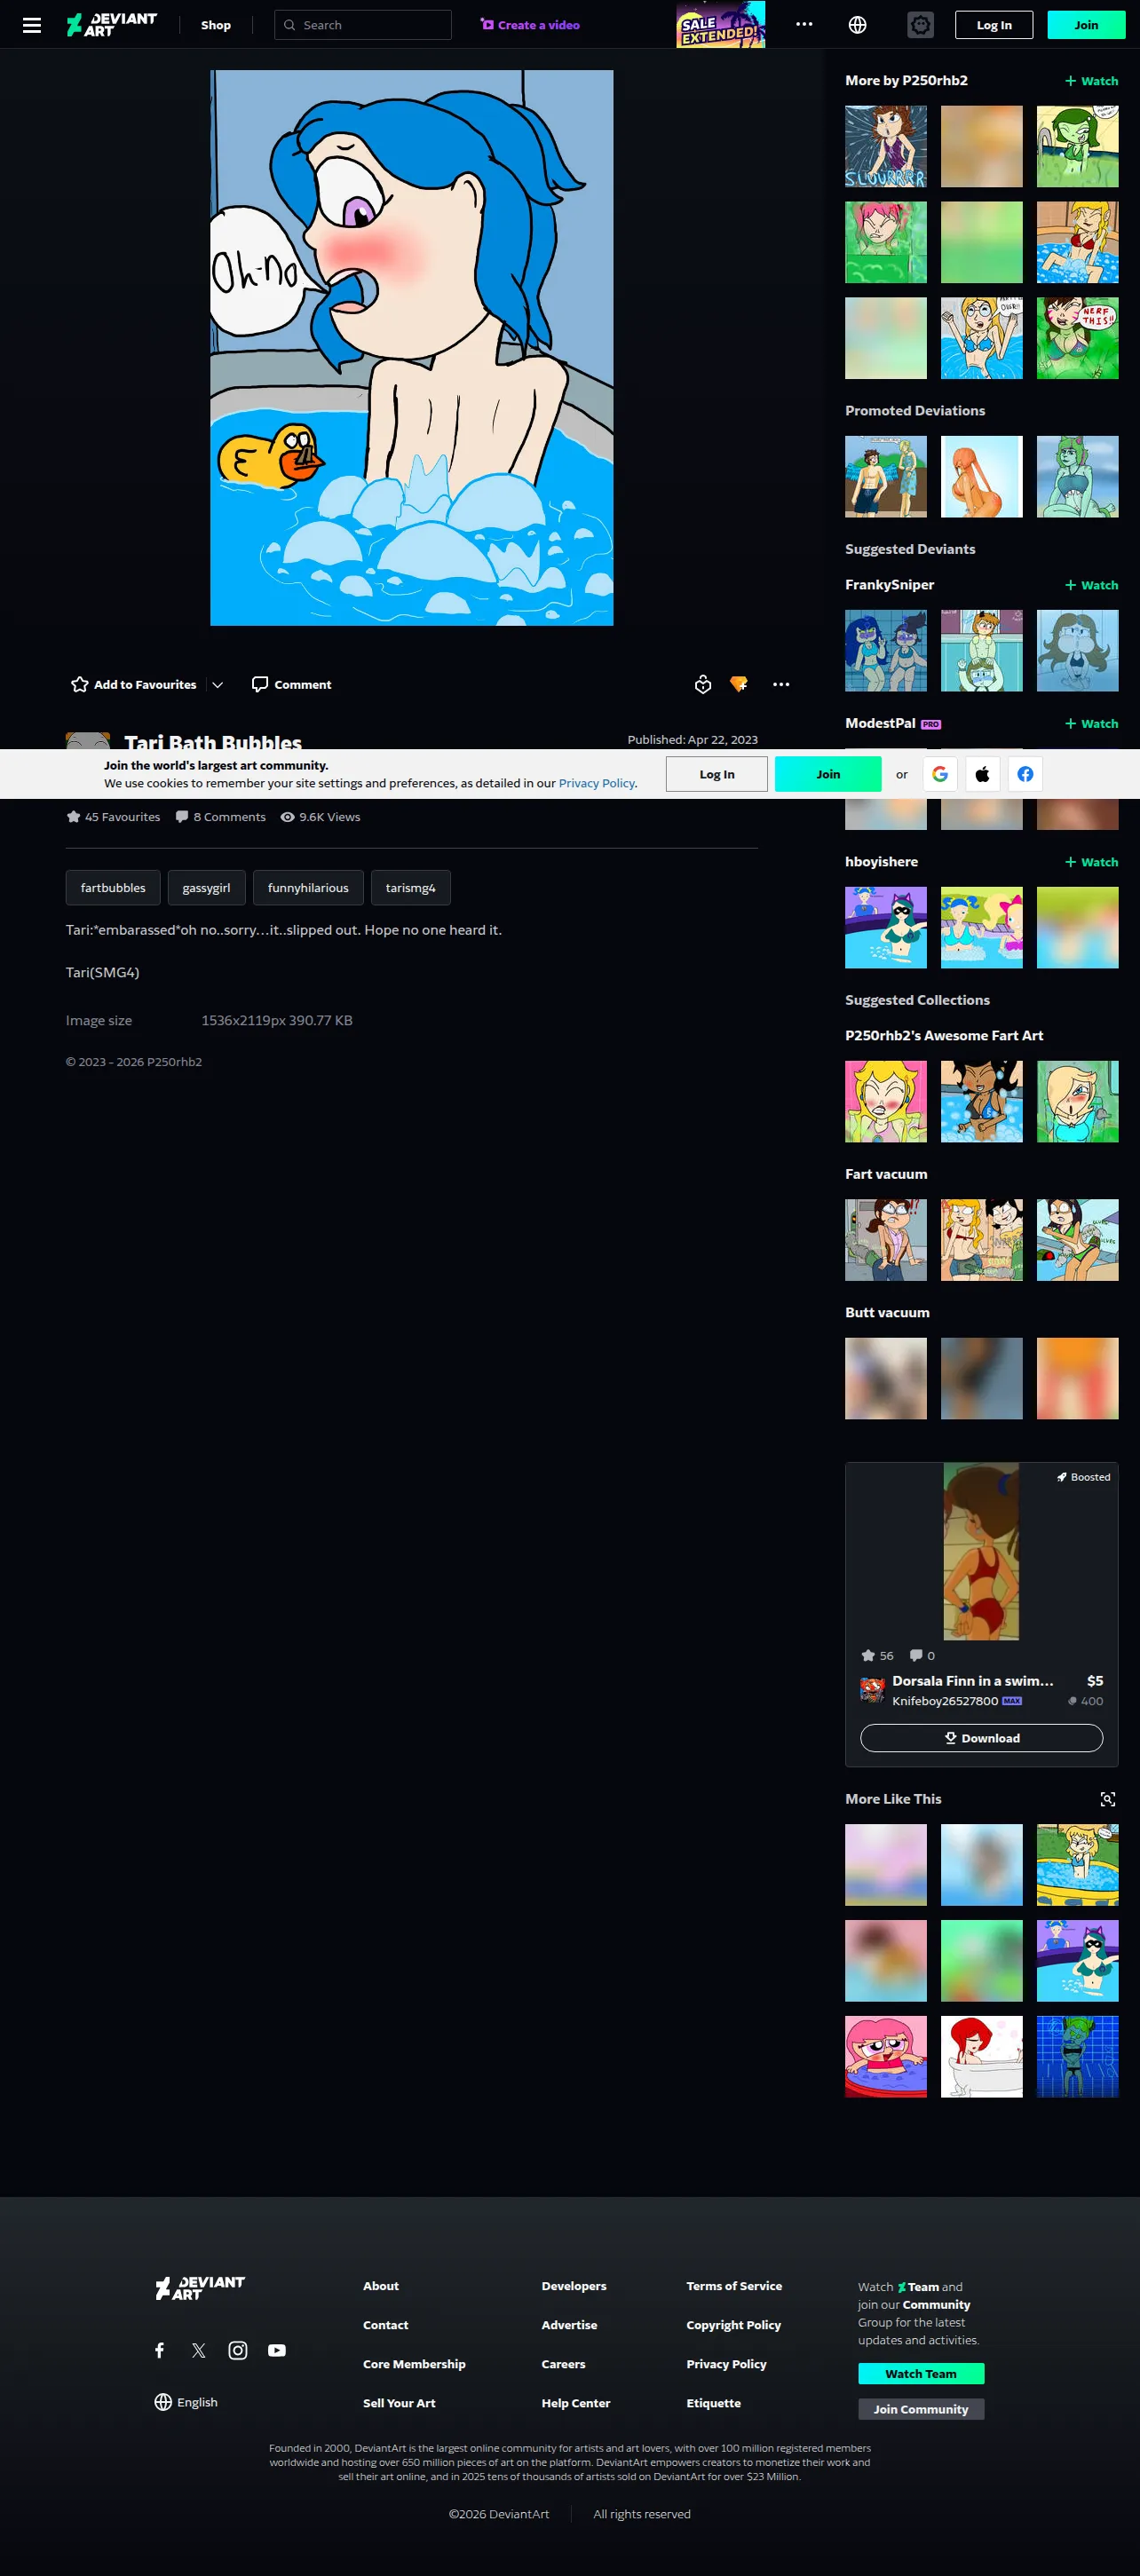This screenshot has height=2576, width=1140.
Task: Open the footer DeviantArt logo
Action: [200, 2288]
